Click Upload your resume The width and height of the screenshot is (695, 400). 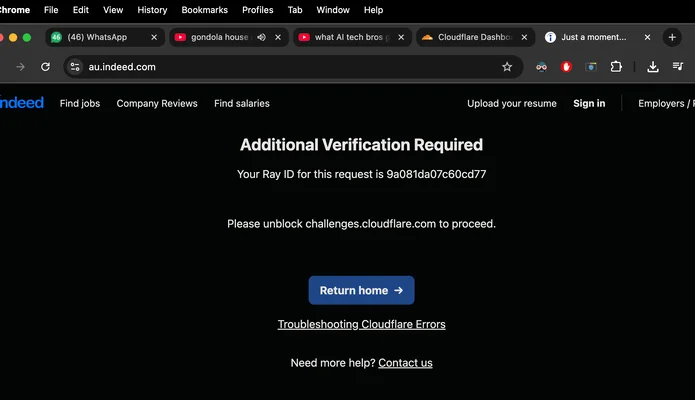point(511,103)
